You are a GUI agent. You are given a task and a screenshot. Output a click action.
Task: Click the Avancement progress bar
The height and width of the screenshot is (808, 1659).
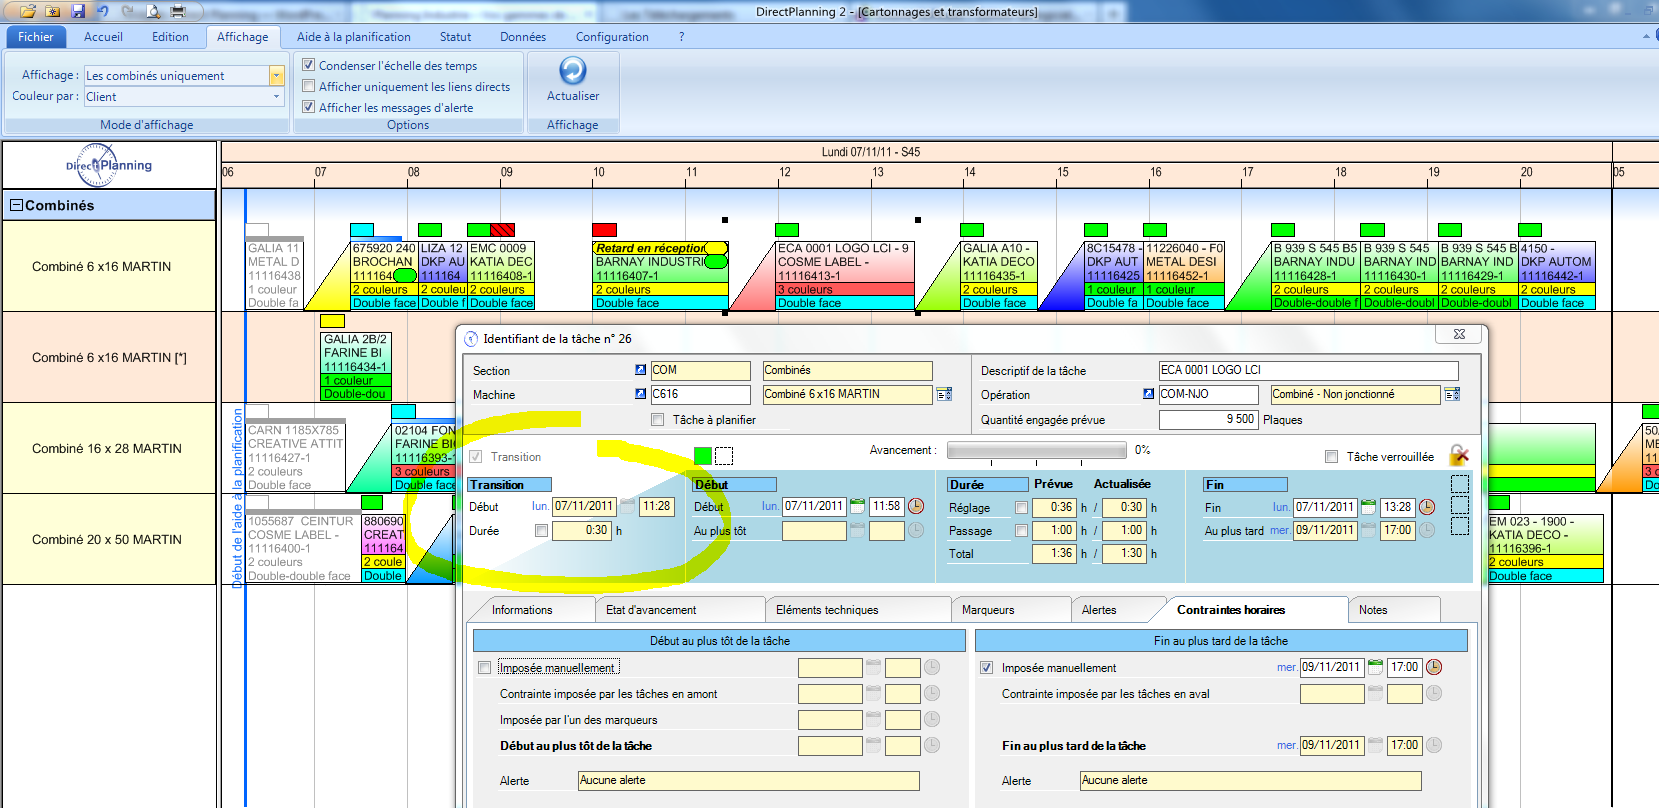[x=1038, y=450]
